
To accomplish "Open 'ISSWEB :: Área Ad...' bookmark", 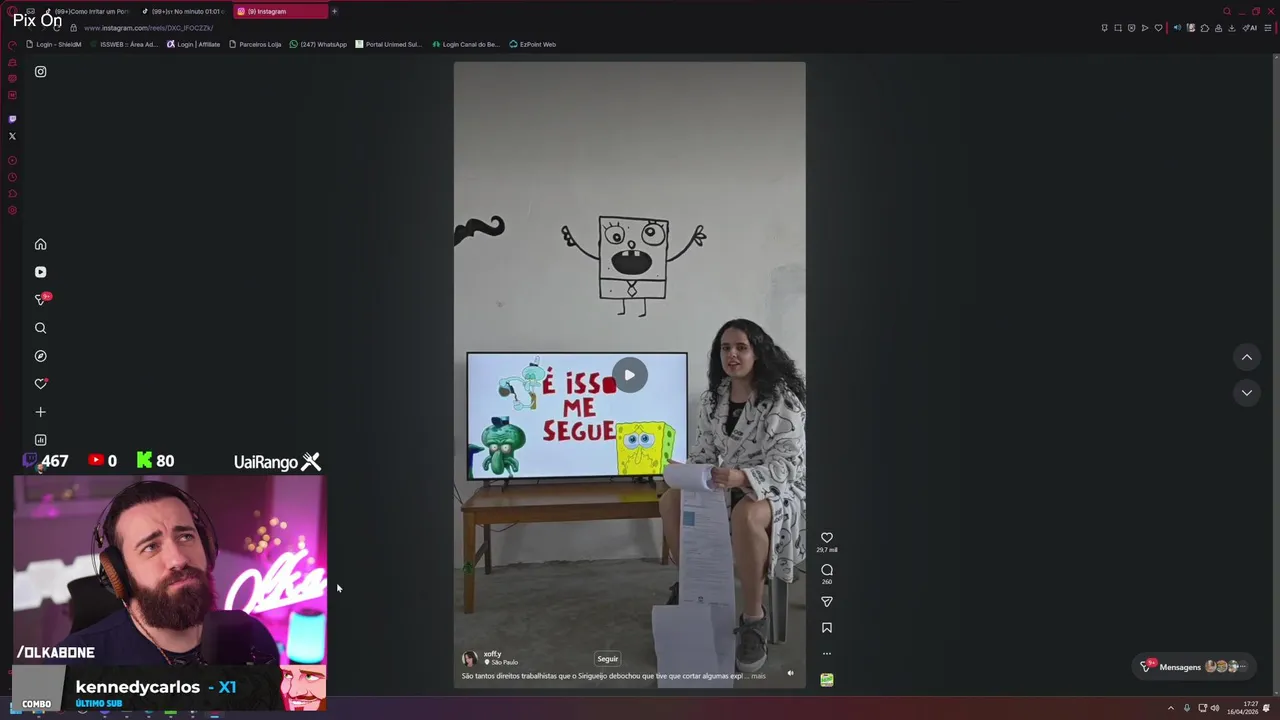I will point(124,44).
